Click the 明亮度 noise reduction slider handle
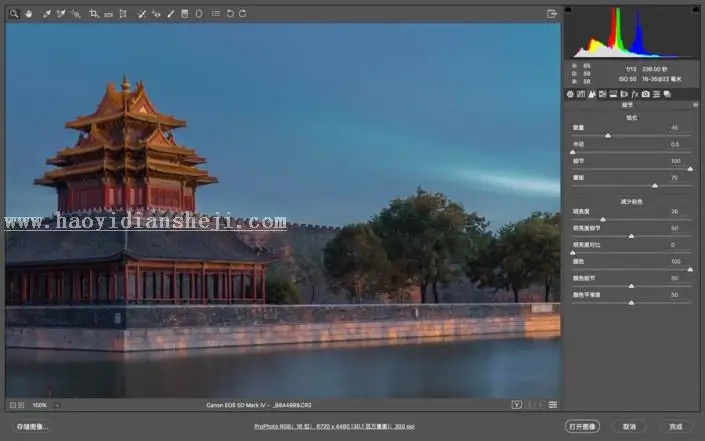The image size is (705, 441). point(603,219)
